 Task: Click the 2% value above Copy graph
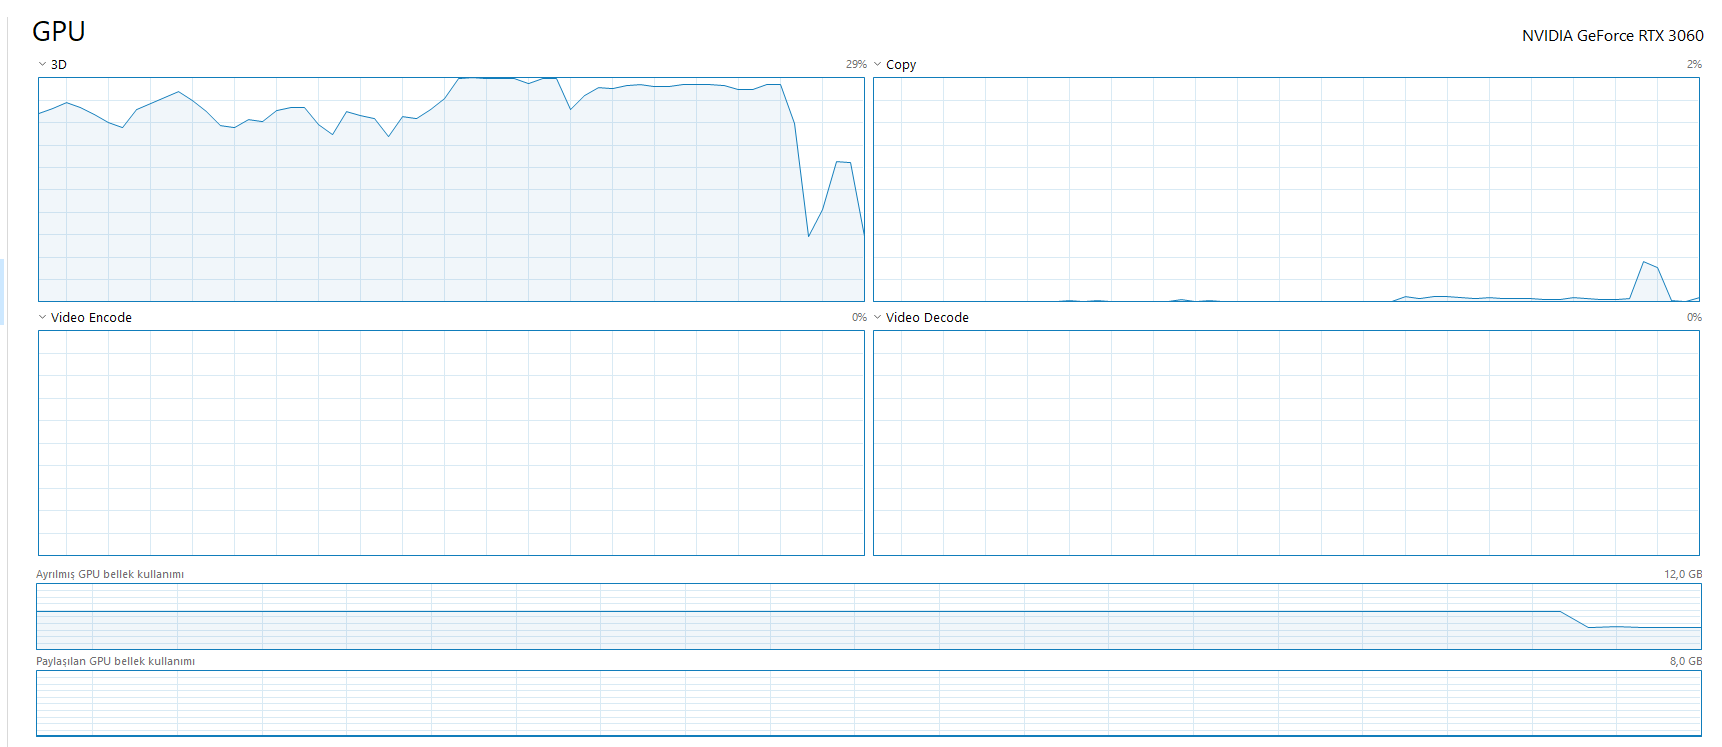(1694, 64)
